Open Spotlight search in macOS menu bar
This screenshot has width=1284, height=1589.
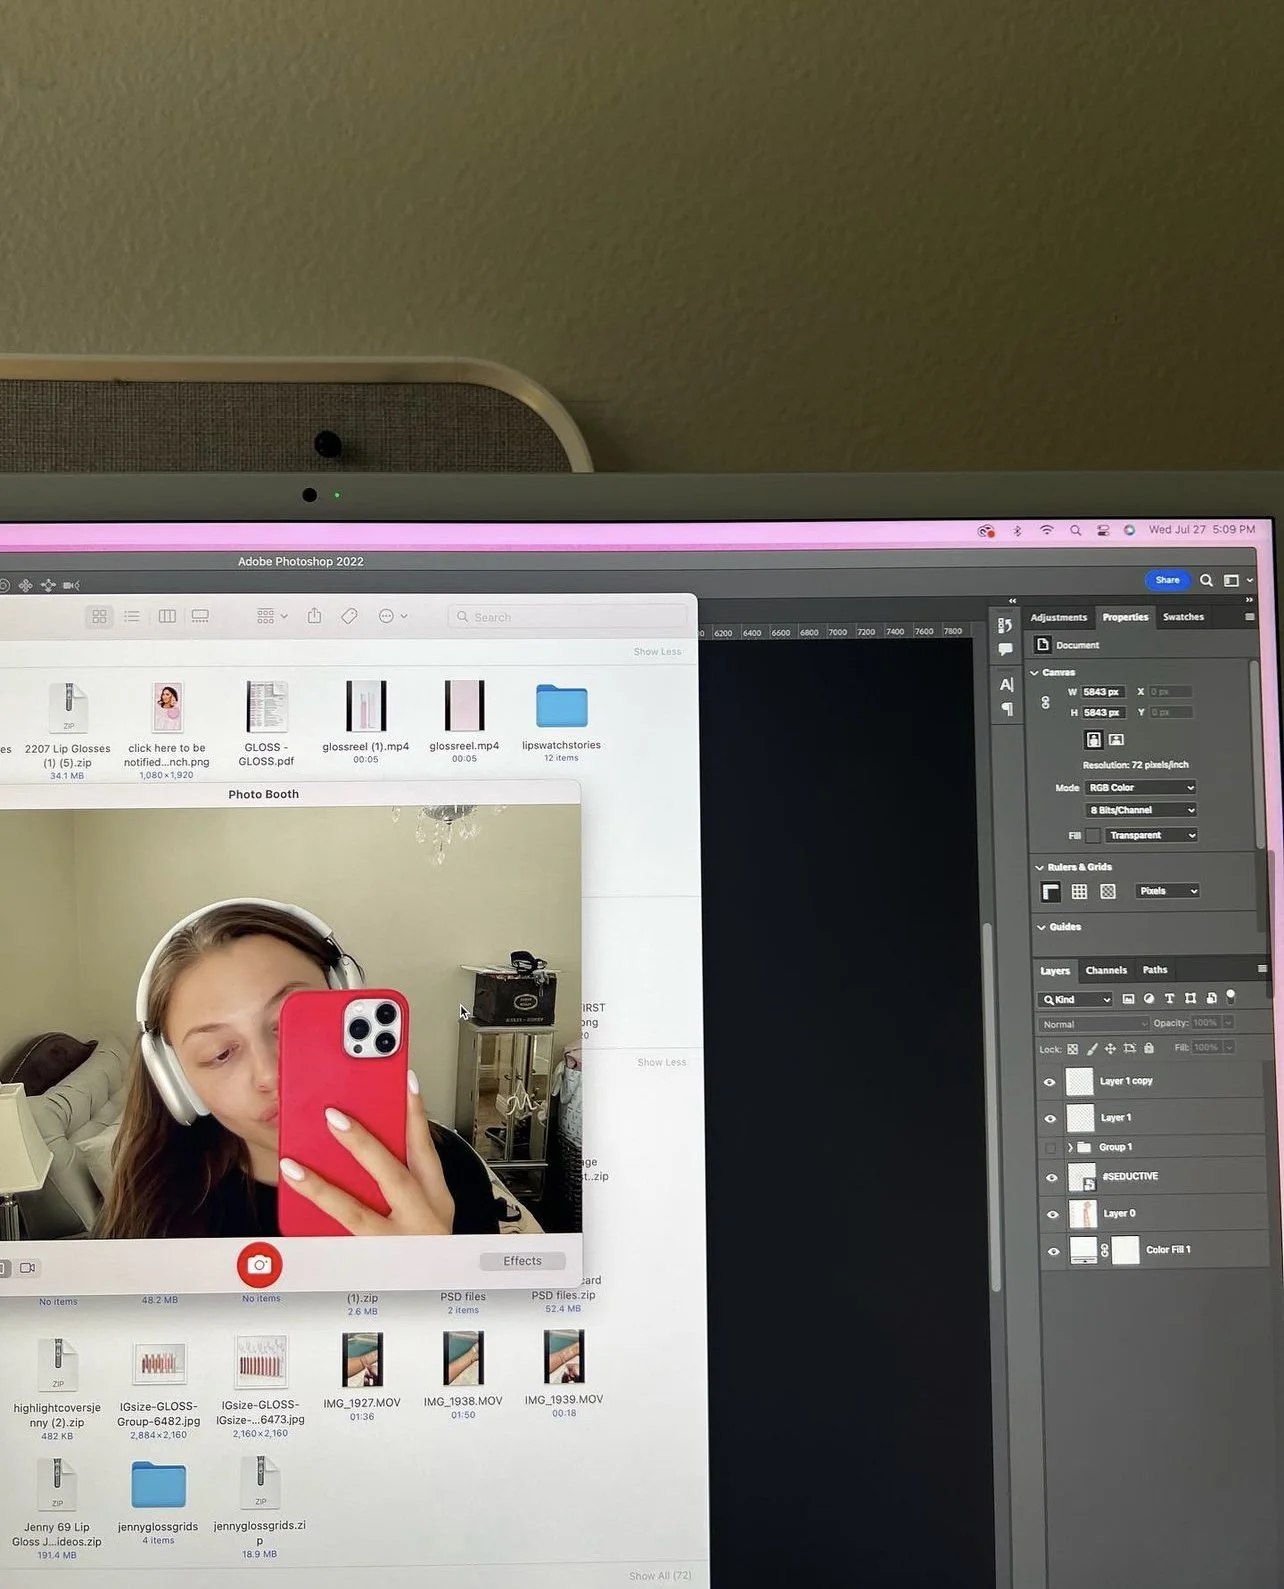[x=1076, y=531]
